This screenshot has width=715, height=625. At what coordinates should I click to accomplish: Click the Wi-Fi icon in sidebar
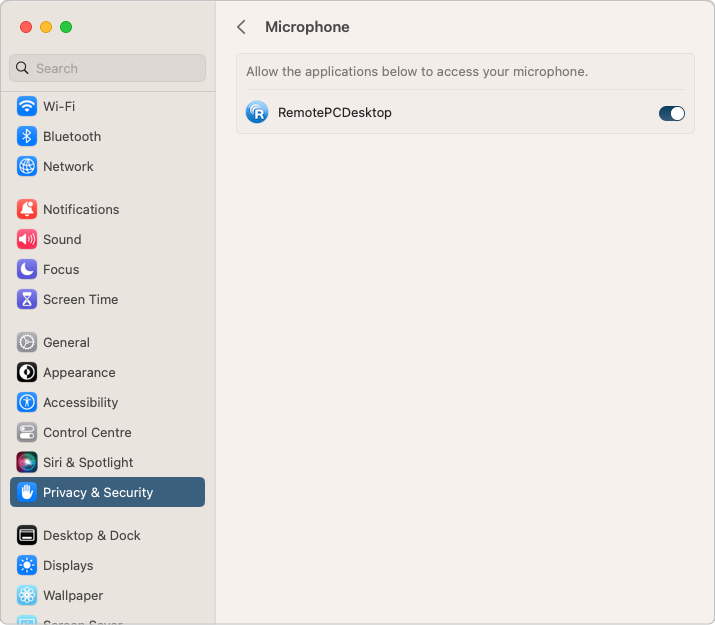[27, 106]
